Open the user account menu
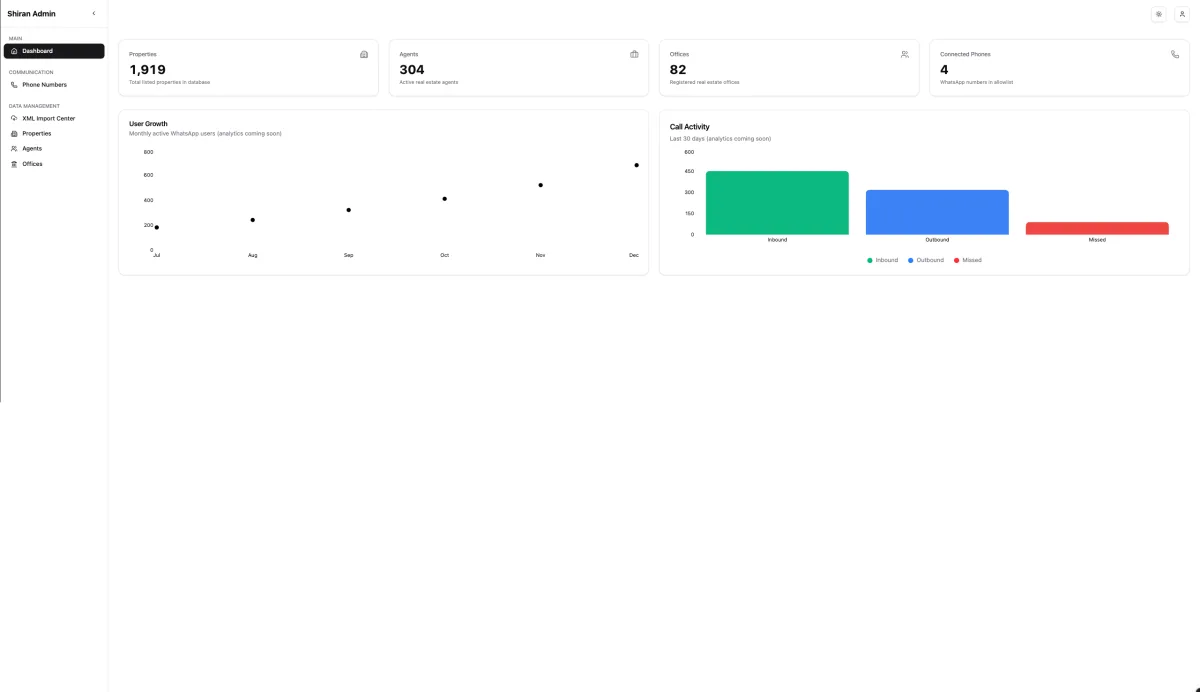Image resolution: width=1200 pixels, height=692 pixels. click(1181, 14)
